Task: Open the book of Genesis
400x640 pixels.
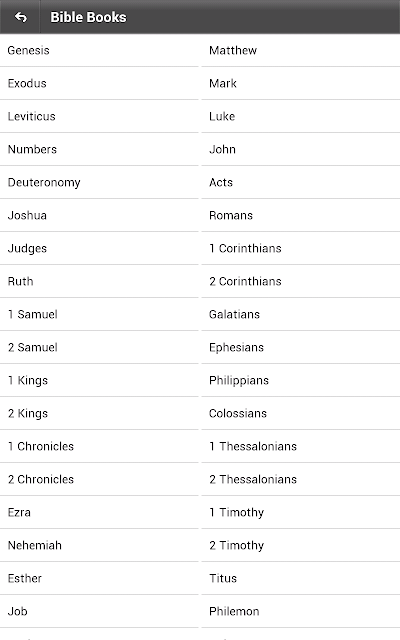Action: 99,50
